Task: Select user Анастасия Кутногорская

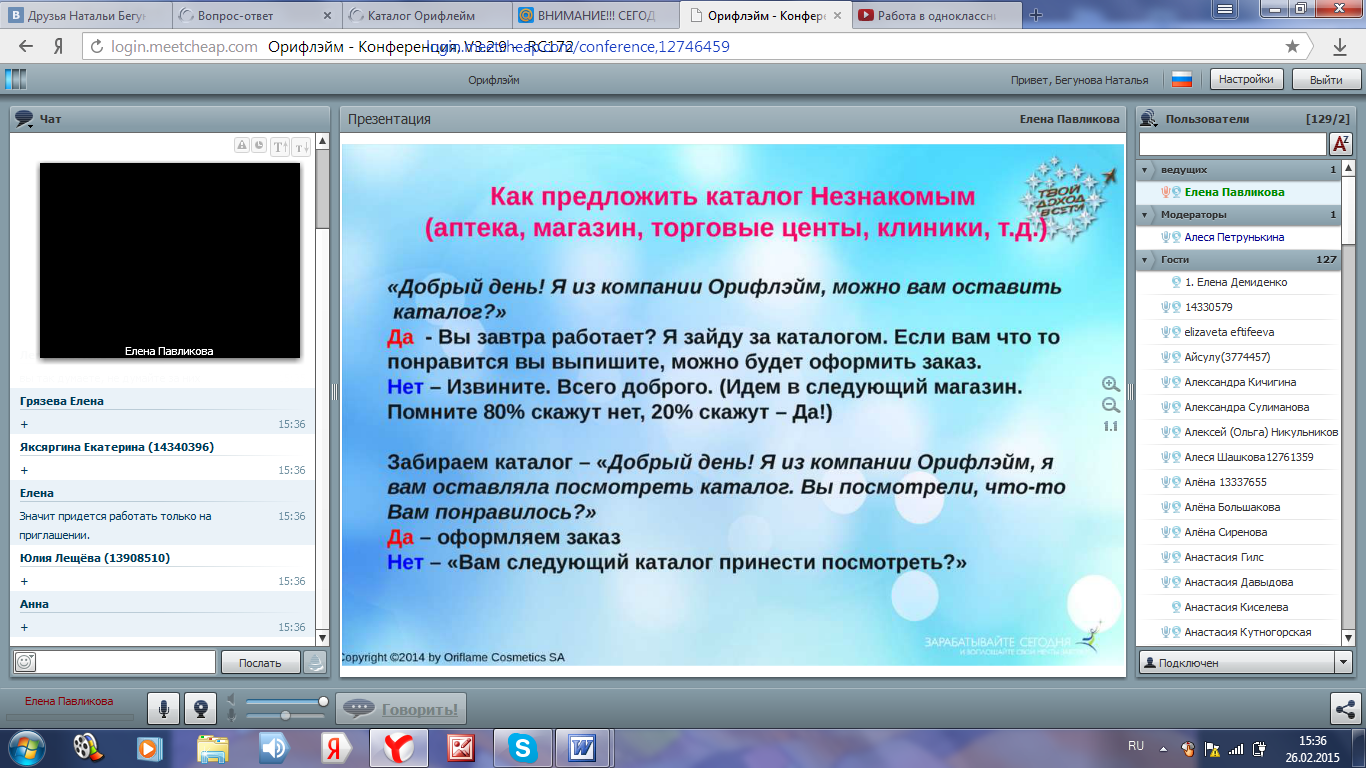Action: [1246, 632]
